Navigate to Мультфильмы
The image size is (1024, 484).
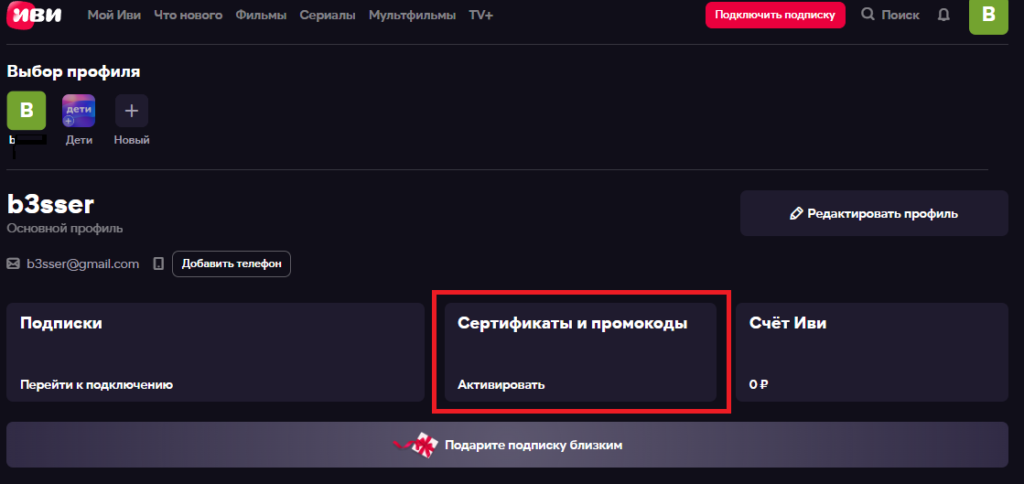(x=412, y=15)
